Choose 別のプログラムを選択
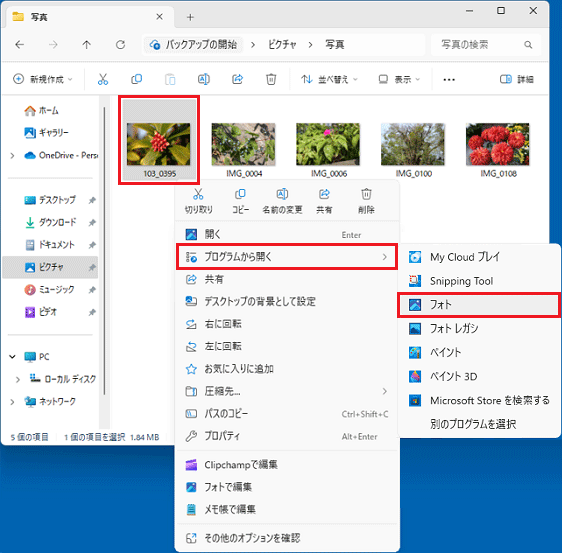Image resolution: width=562 pixels, height=553 pixels. 478,424
